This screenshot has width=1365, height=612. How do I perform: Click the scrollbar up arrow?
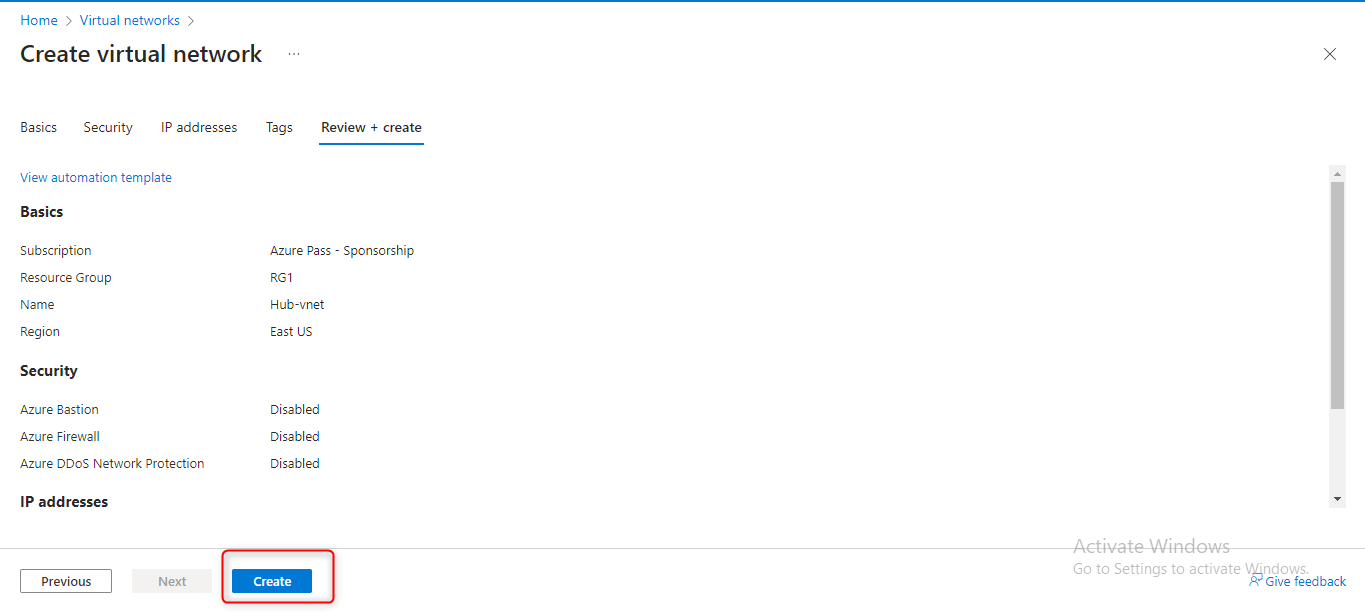(1337, 173)
